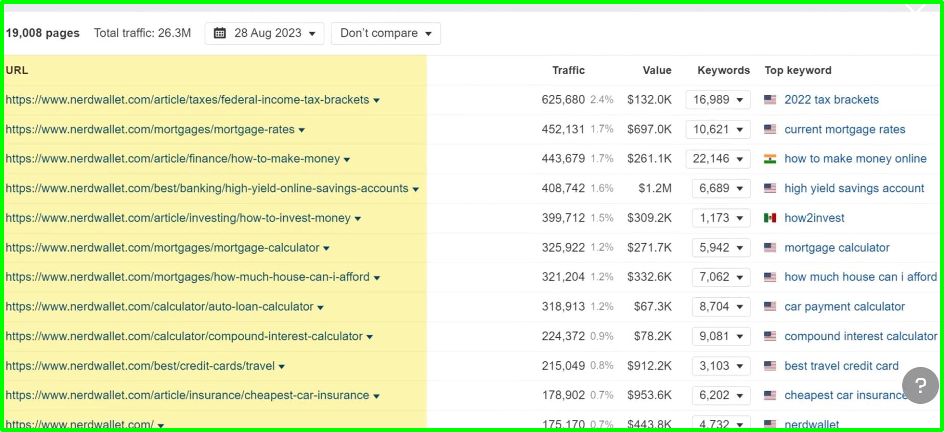The image size is (944, 432).
Task: Expand the arrow after the how-to-make-money URL
Action: (347, 159)
